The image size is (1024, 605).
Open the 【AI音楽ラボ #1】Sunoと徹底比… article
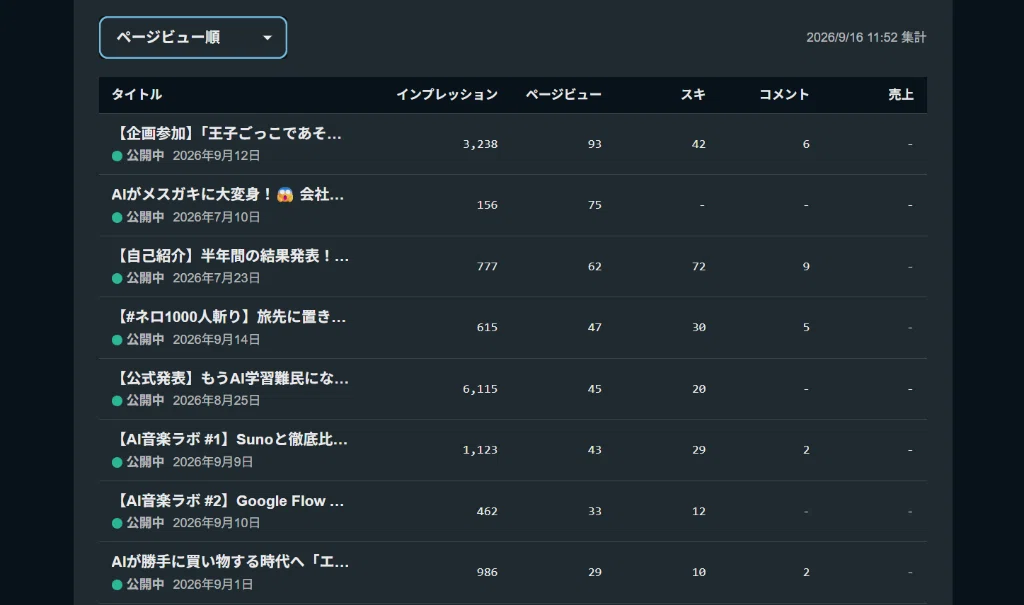[230, 440]
